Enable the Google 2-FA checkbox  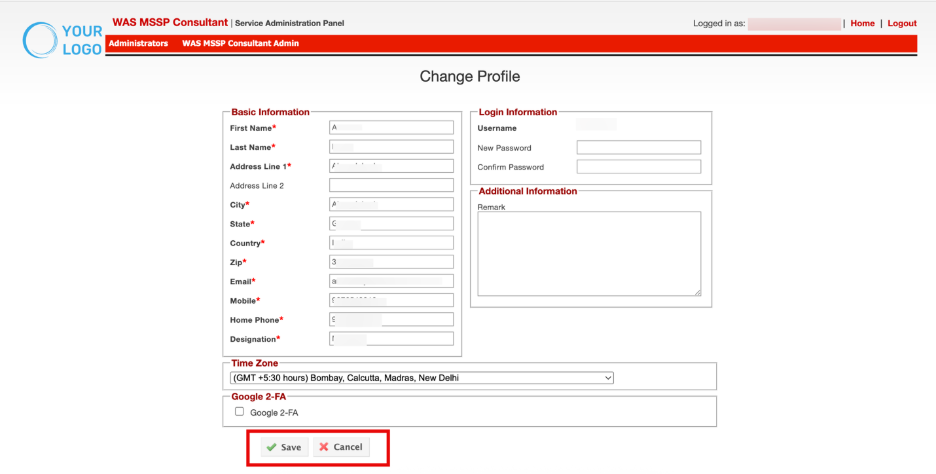coord(239,411)
